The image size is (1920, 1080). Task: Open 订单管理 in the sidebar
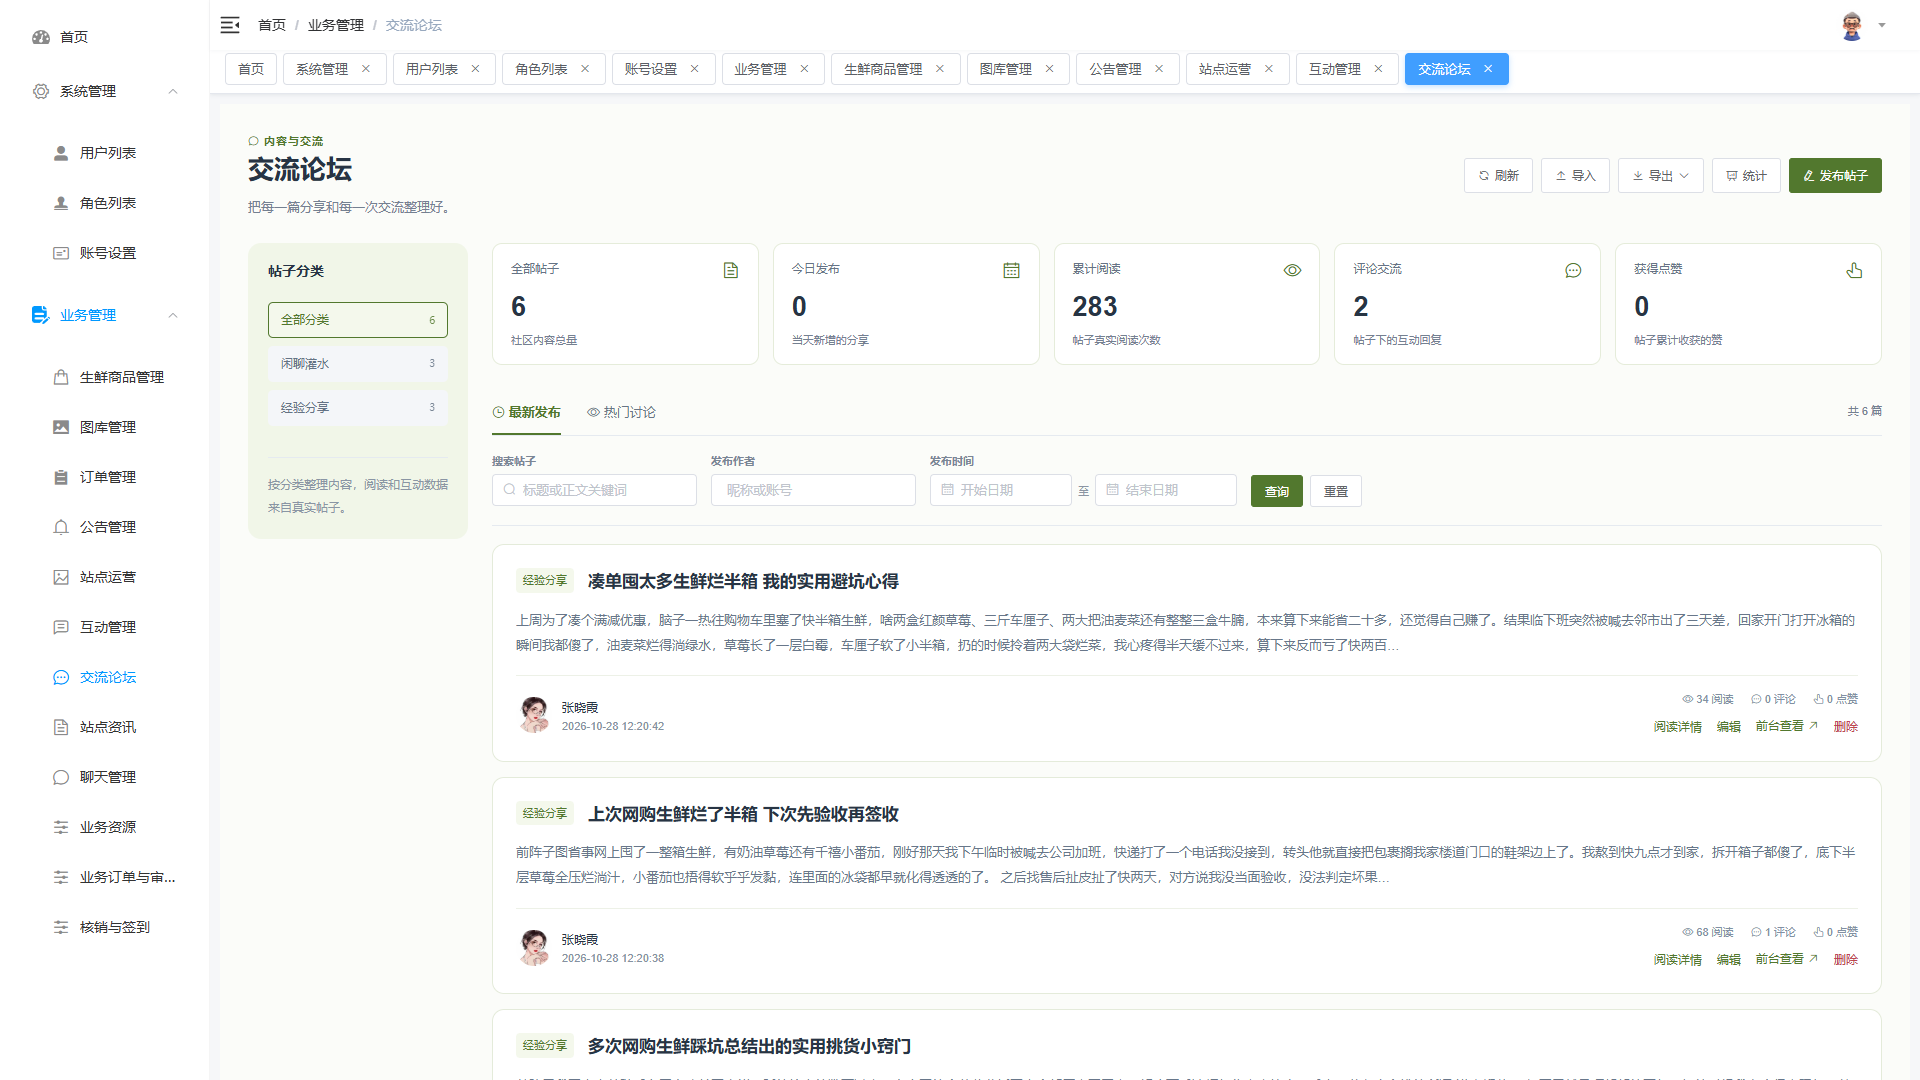[x=108, y=477]
